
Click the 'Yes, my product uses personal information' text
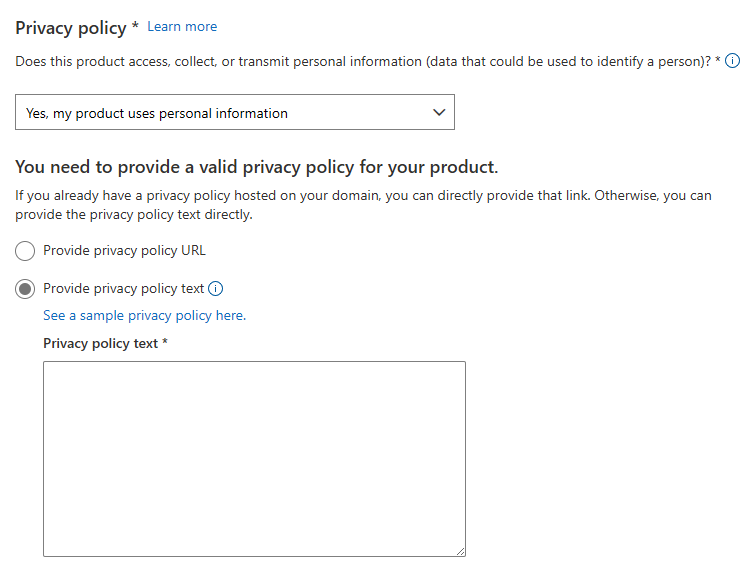click(x=157, y=114)
